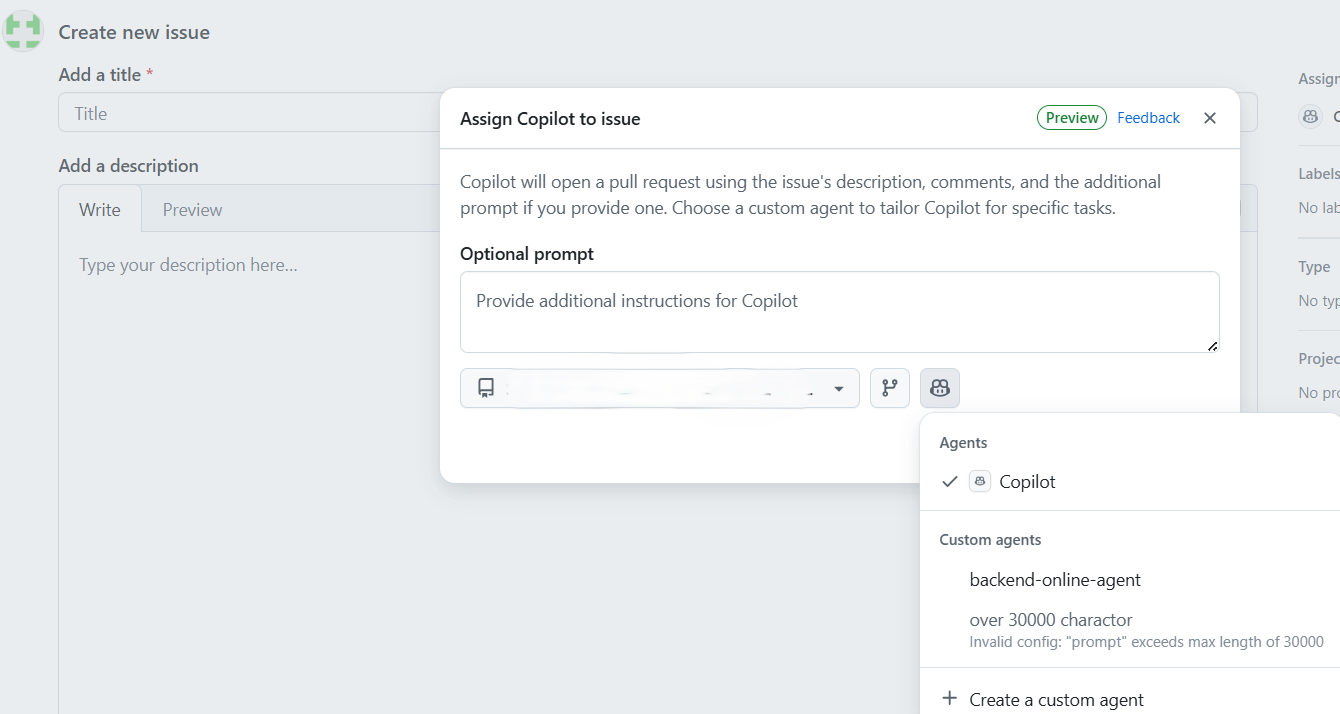Select the checked Copilot agent option
This screenshot has width=1340, height=714.
pyautogui.click(x=1027, y=482)
